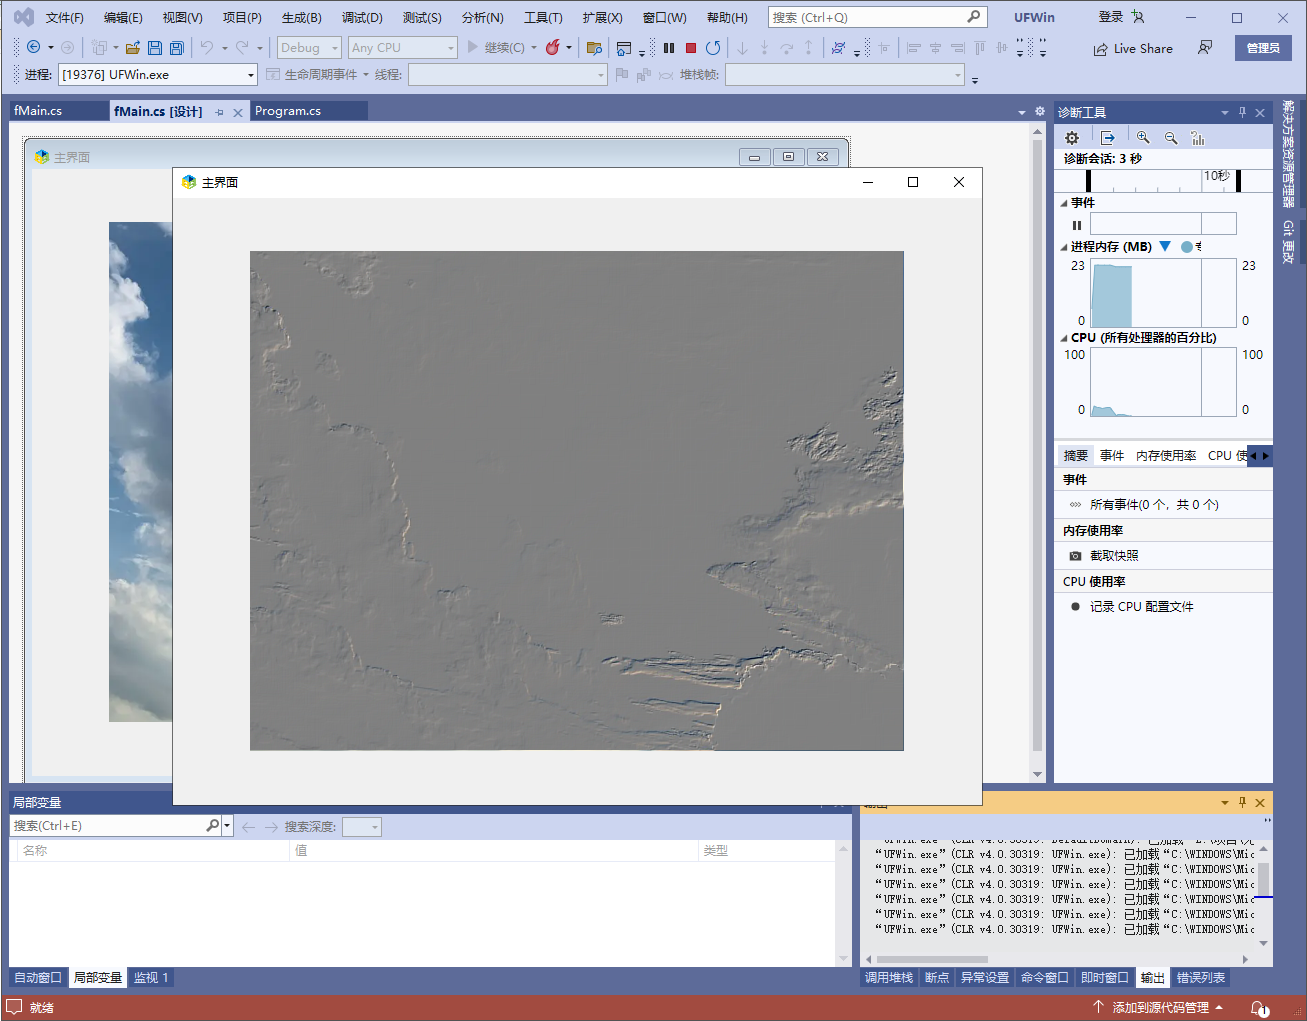
Task: Open the 进程 UFWin.exe process dropdown
Action: click(158, 75)
